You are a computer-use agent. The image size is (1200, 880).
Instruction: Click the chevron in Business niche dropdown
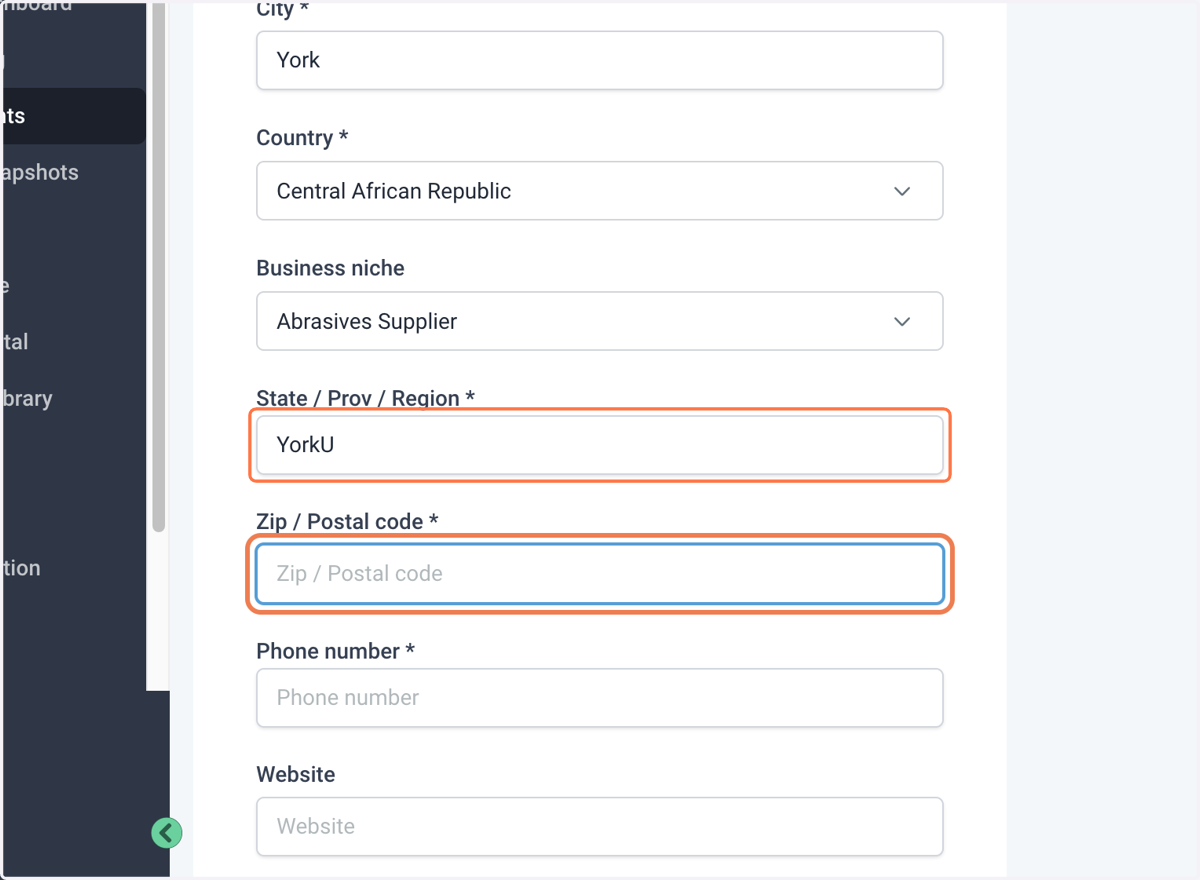tap(902, 321)
